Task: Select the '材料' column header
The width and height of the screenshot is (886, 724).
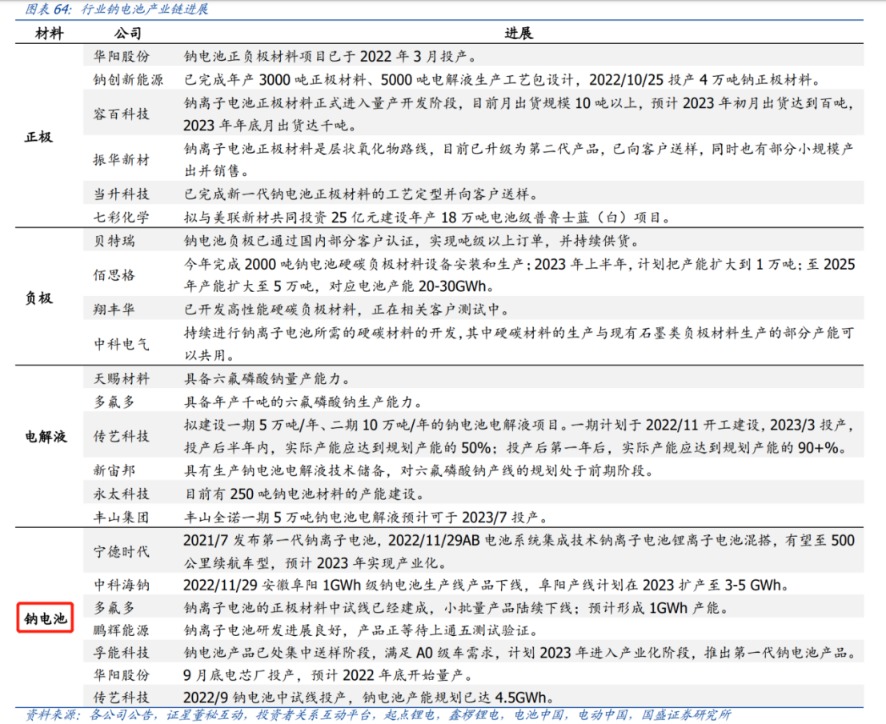Action: pyautogui.click(x=49, y=33)
